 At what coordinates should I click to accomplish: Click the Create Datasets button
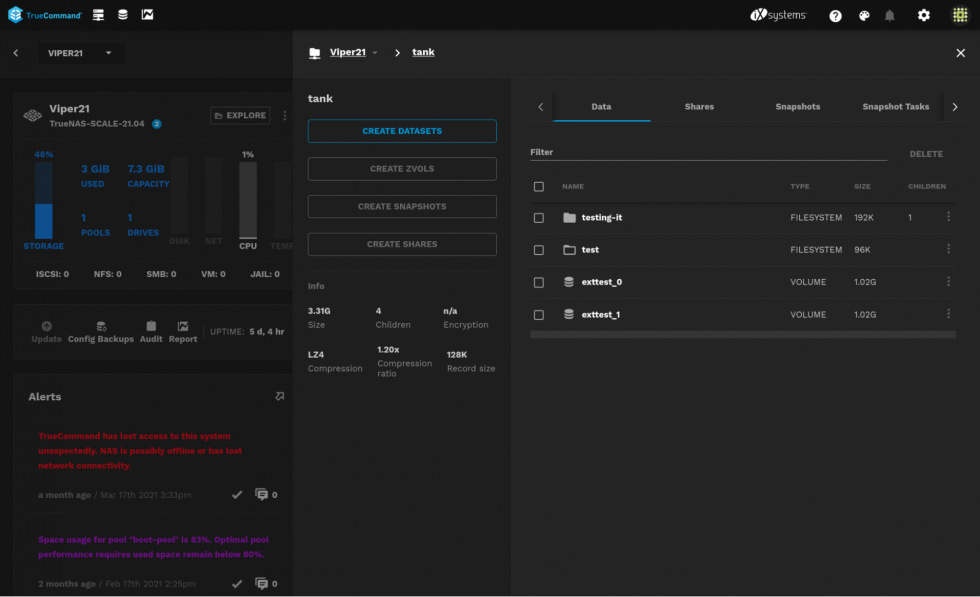[x=402, y=131]
